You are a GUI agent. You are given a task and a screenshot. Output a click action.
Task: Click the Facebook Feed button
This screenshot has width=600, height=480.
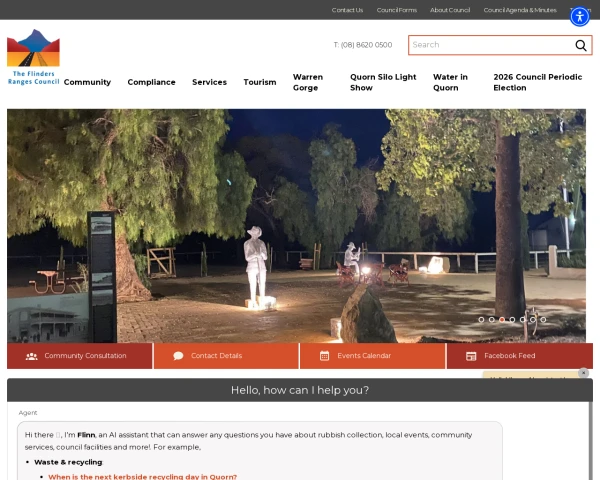coord(520,356)
